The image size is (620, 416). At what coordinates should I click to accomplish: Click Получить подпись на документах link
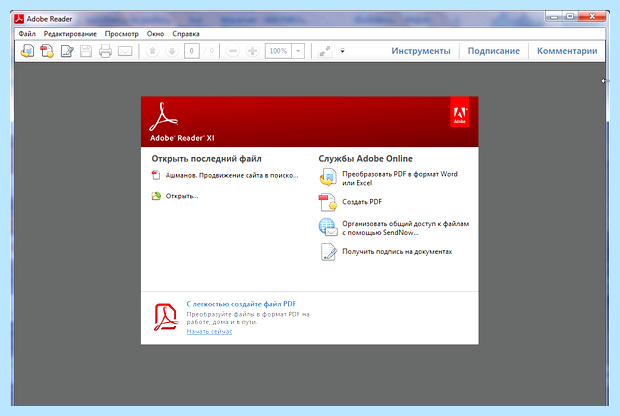(x=397, y=251)
